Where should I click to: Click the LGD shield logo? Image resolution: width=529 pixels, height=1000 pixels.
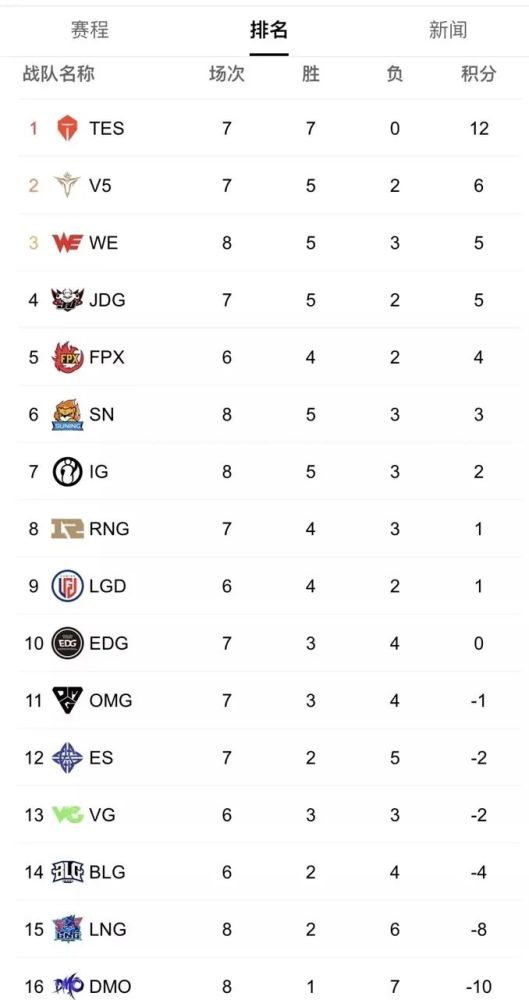[x=68, y=586]
